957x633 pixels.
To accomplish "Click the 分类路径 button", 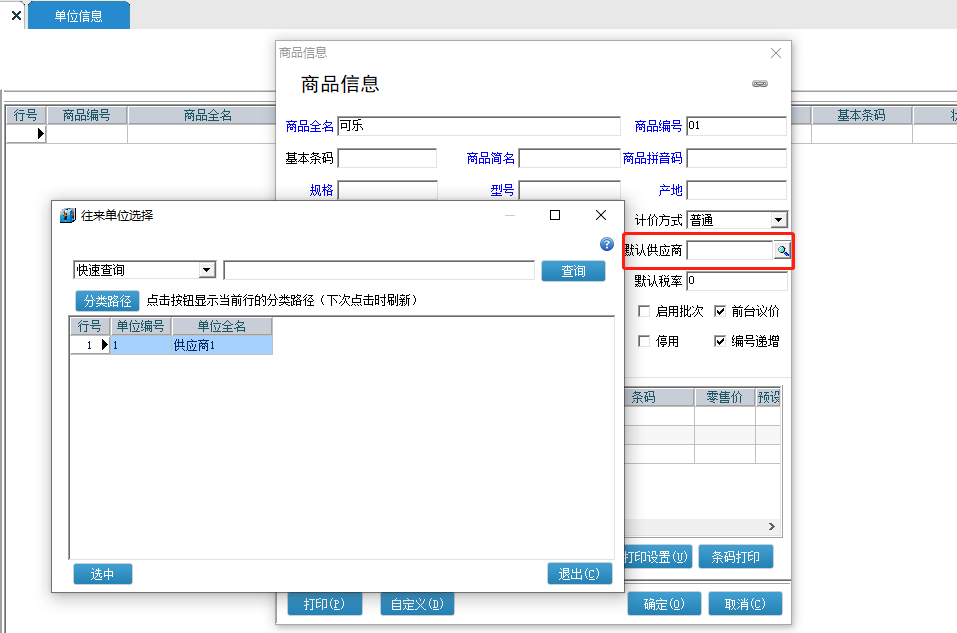I will [x=106, y=301].
